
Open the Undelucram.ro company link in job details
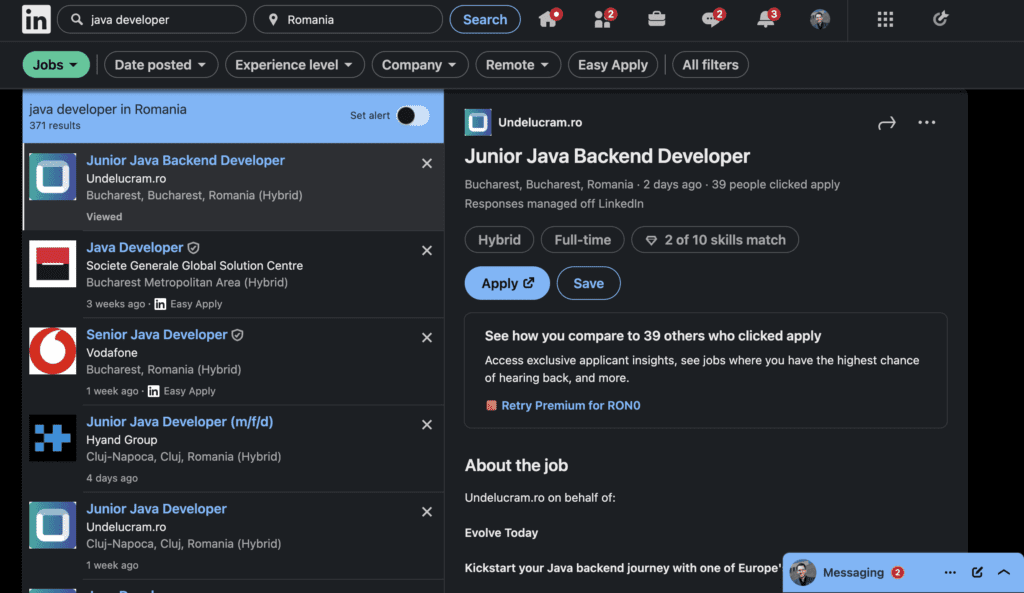(x=539, y=122)
